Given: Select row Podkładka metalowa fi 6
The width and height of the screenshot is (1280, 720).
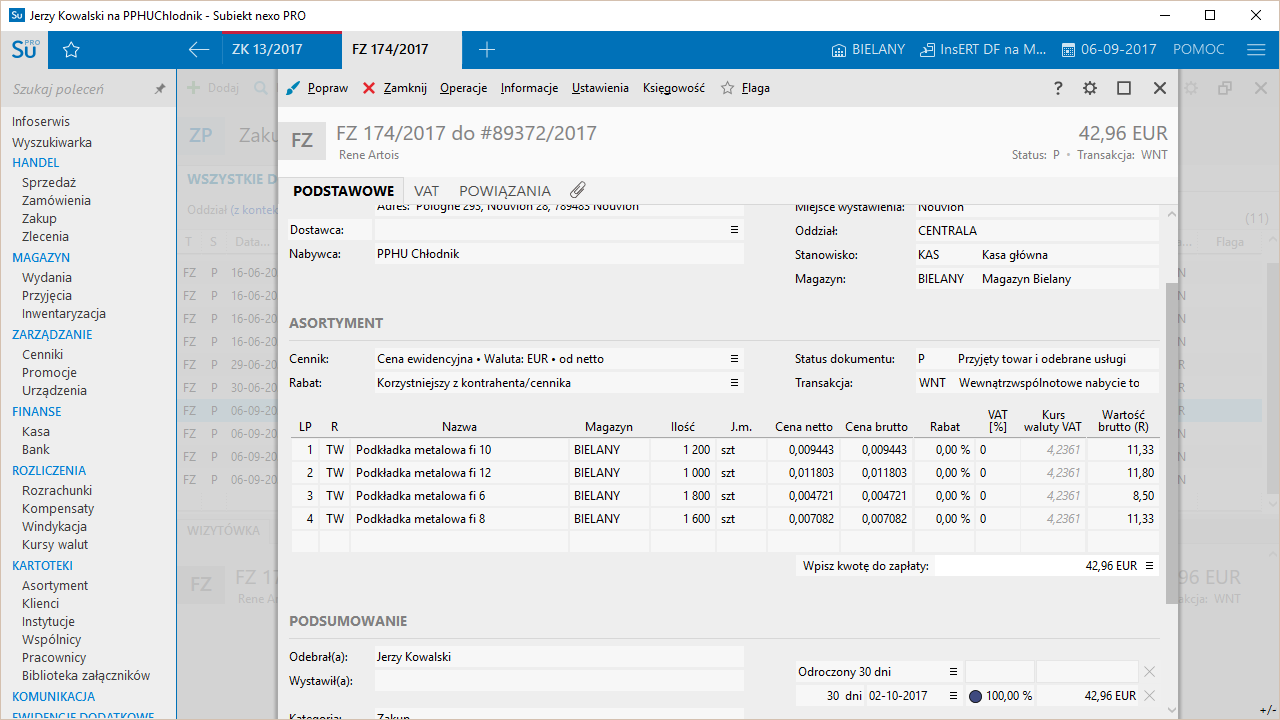Looking at the screenshot, I should (x=725, y=496).
